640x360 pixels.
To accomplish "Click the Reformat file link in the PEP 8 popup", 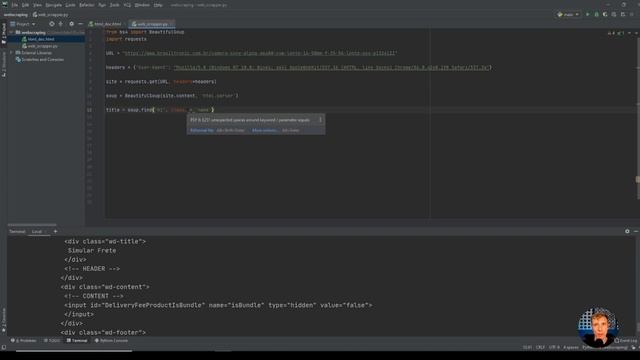I will click(x=202, y=130).
